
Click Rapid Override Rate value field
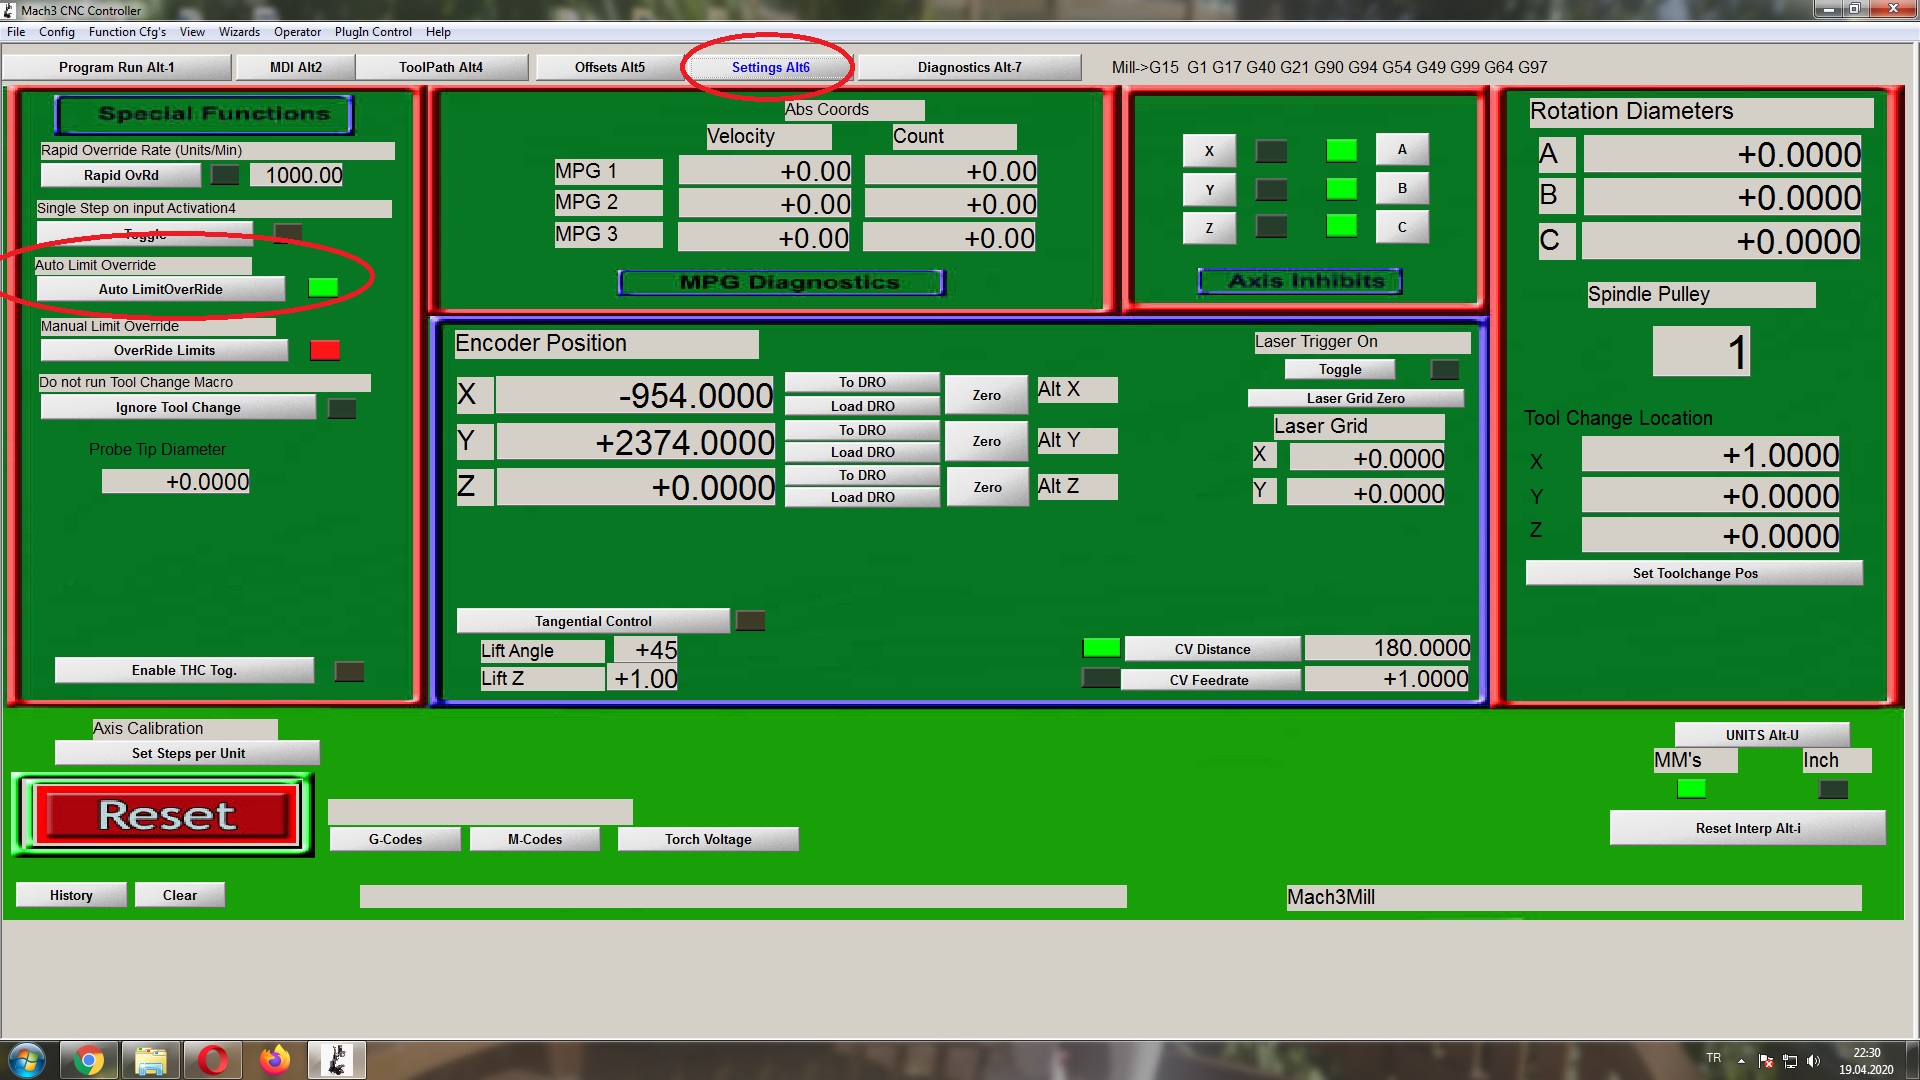pyautogui.click(x=297, y=175)
